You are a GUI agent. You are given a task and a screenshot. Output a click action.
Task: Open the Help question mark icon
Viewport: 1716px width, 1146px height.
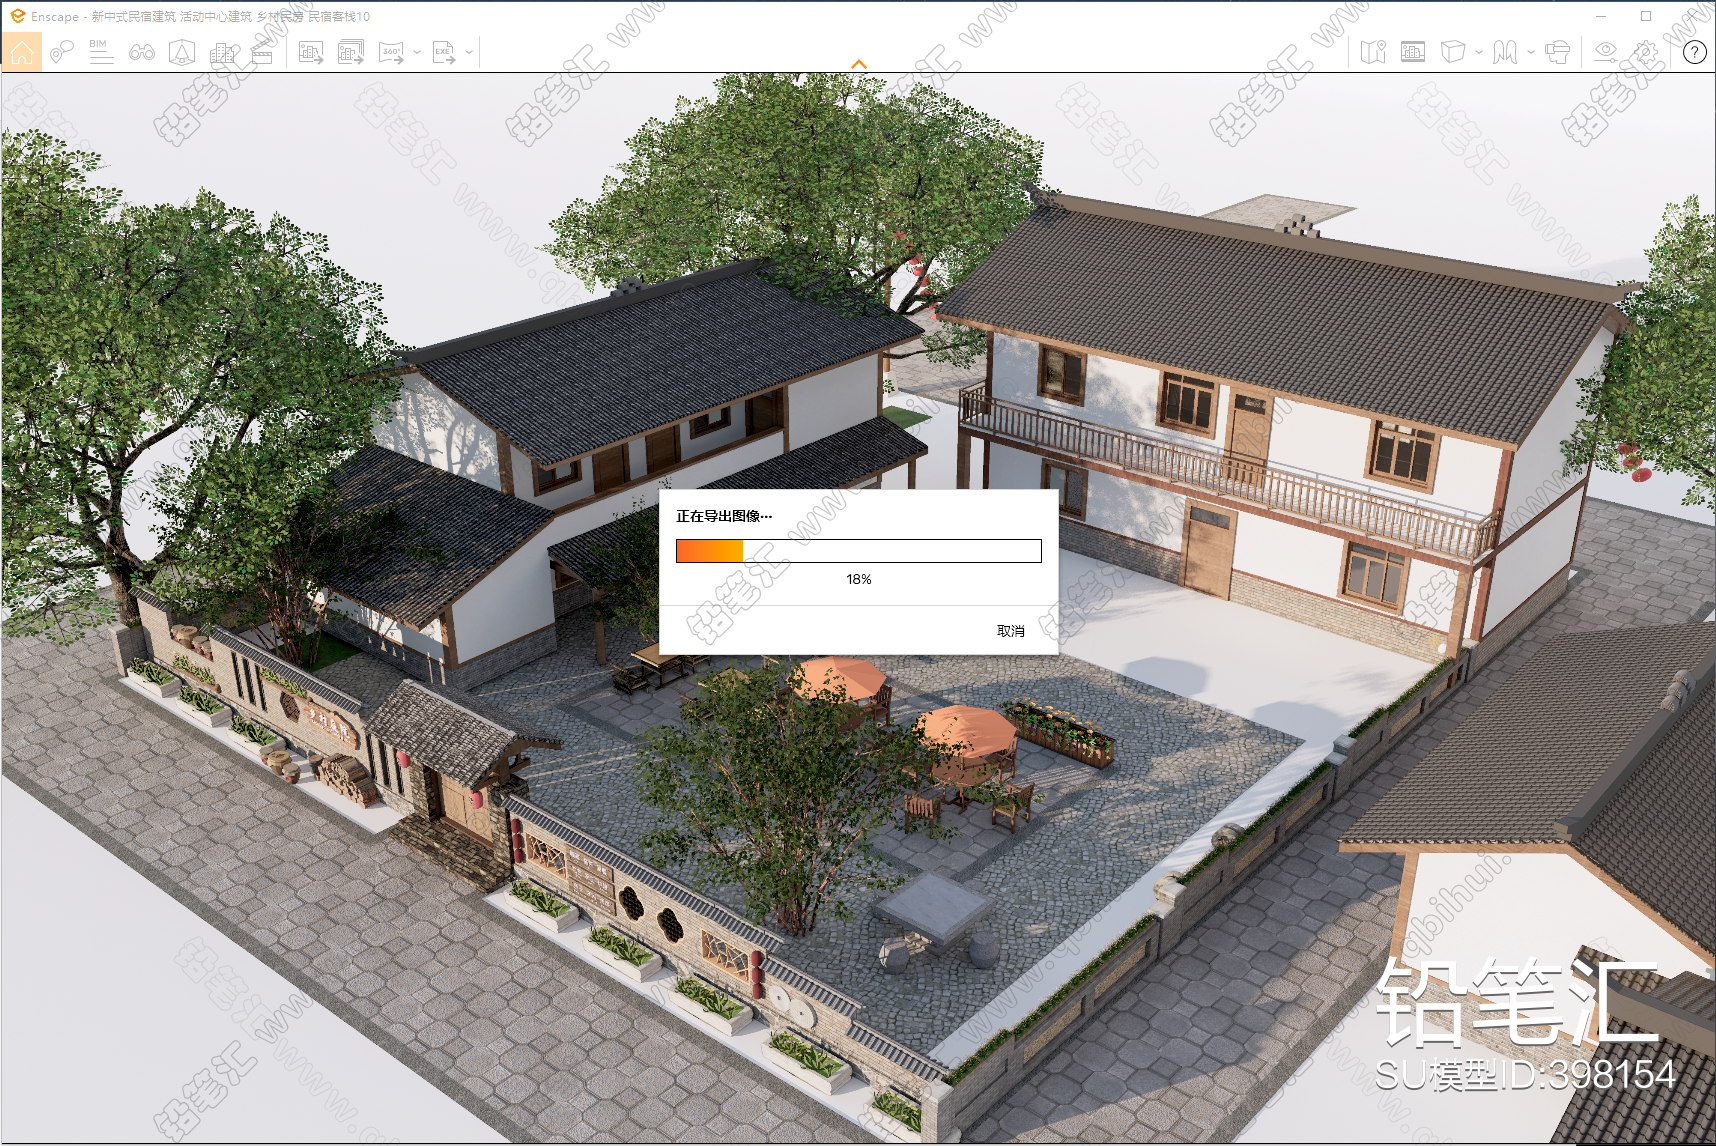click(x=1695, y=52)
